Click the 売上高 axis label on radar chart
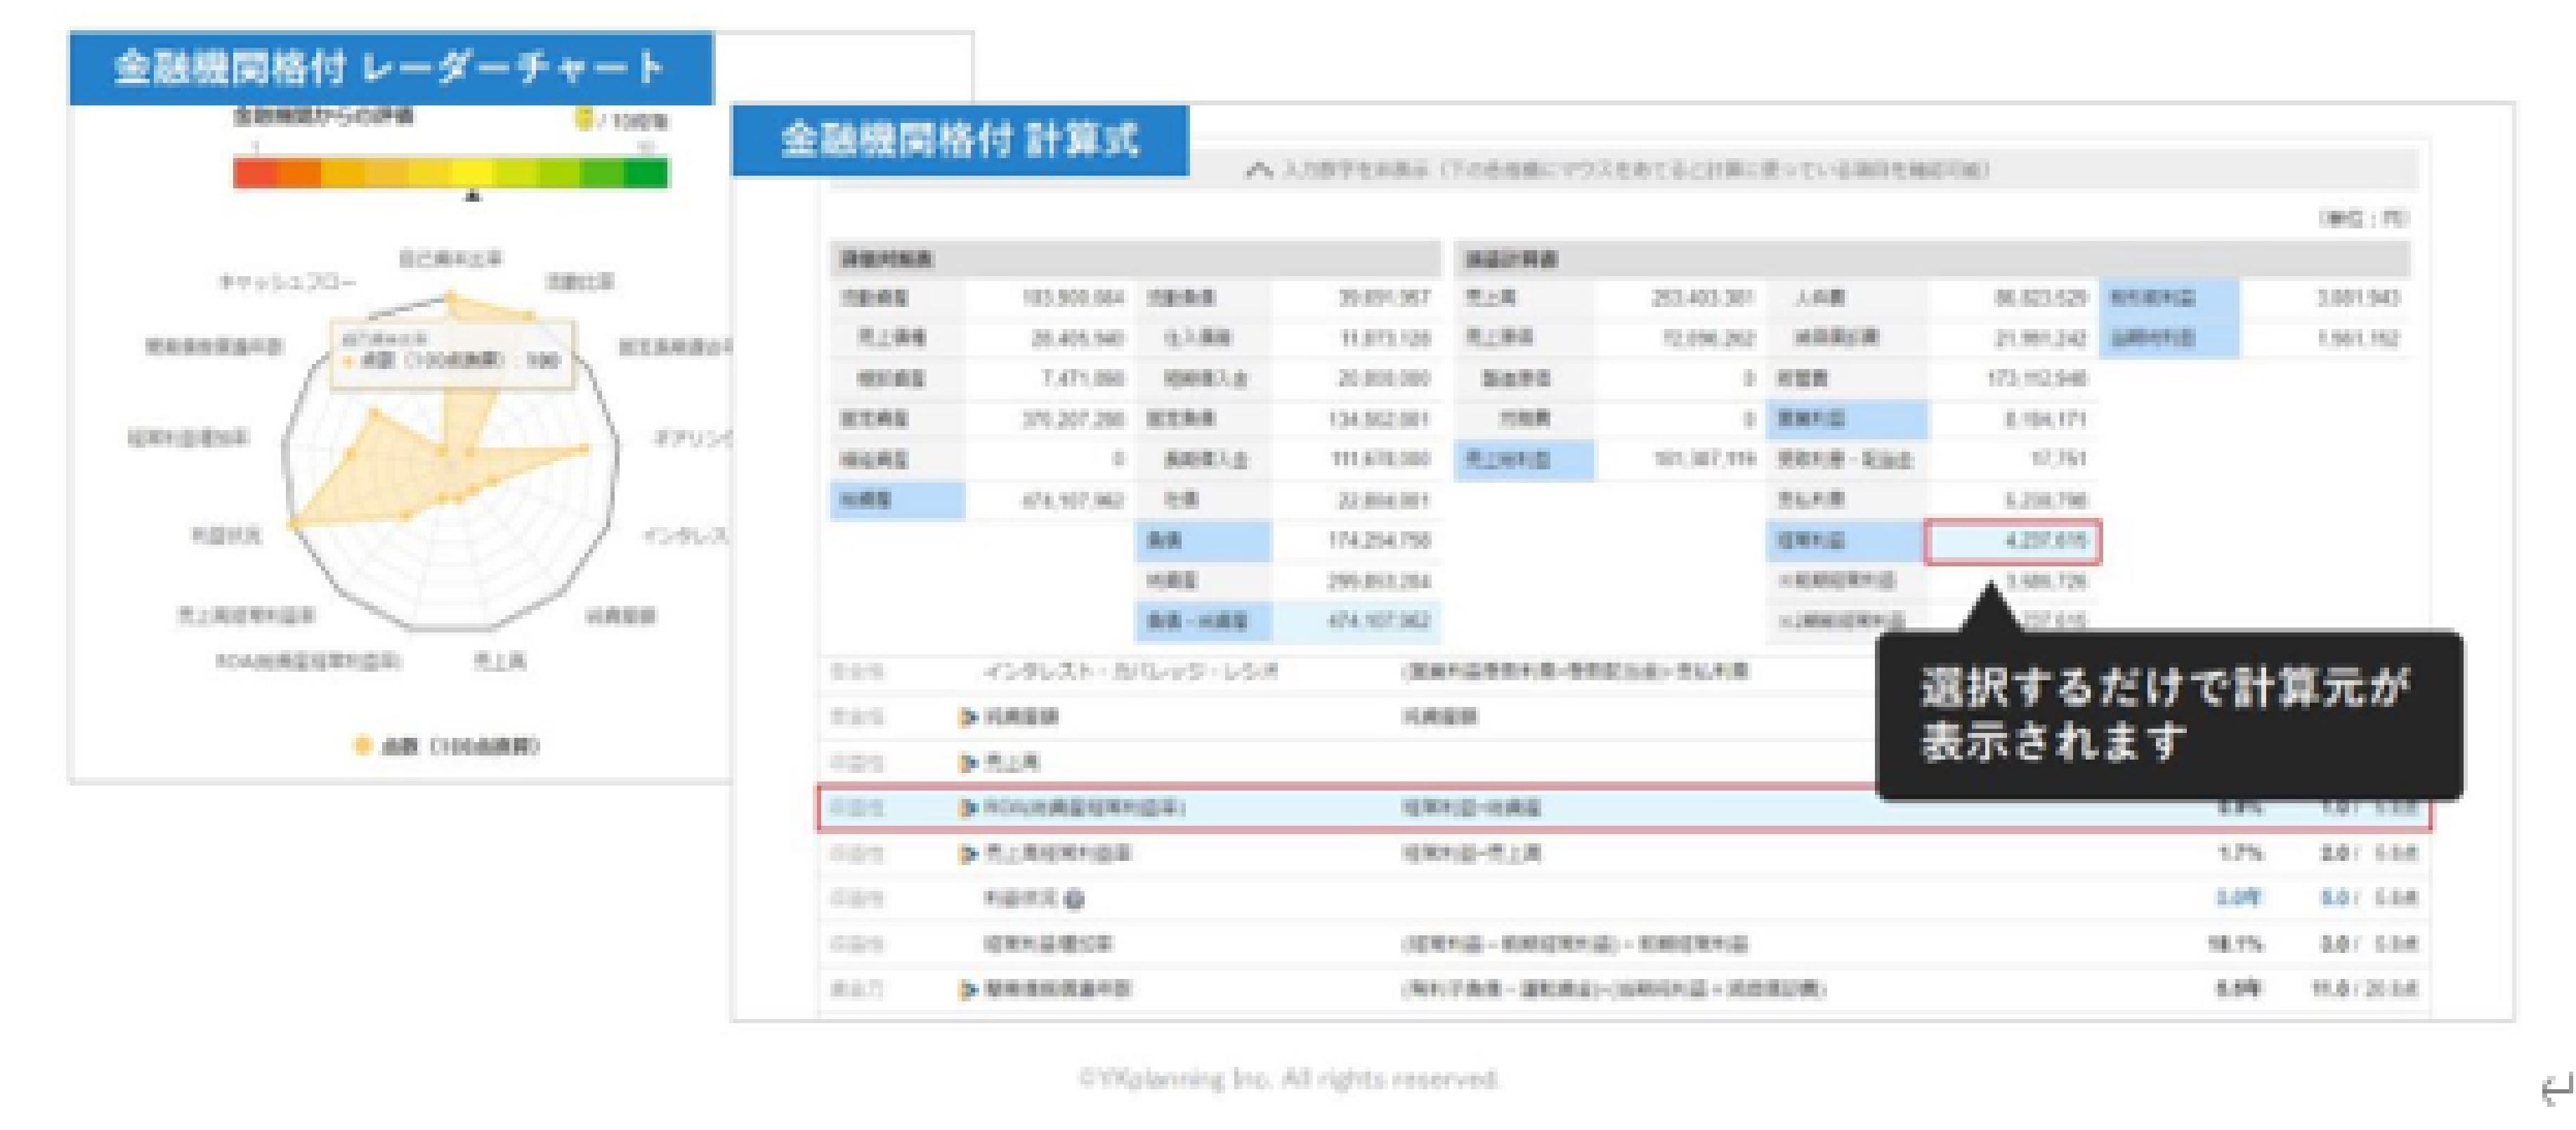2576x1130 pixels. tap(499, 661)
